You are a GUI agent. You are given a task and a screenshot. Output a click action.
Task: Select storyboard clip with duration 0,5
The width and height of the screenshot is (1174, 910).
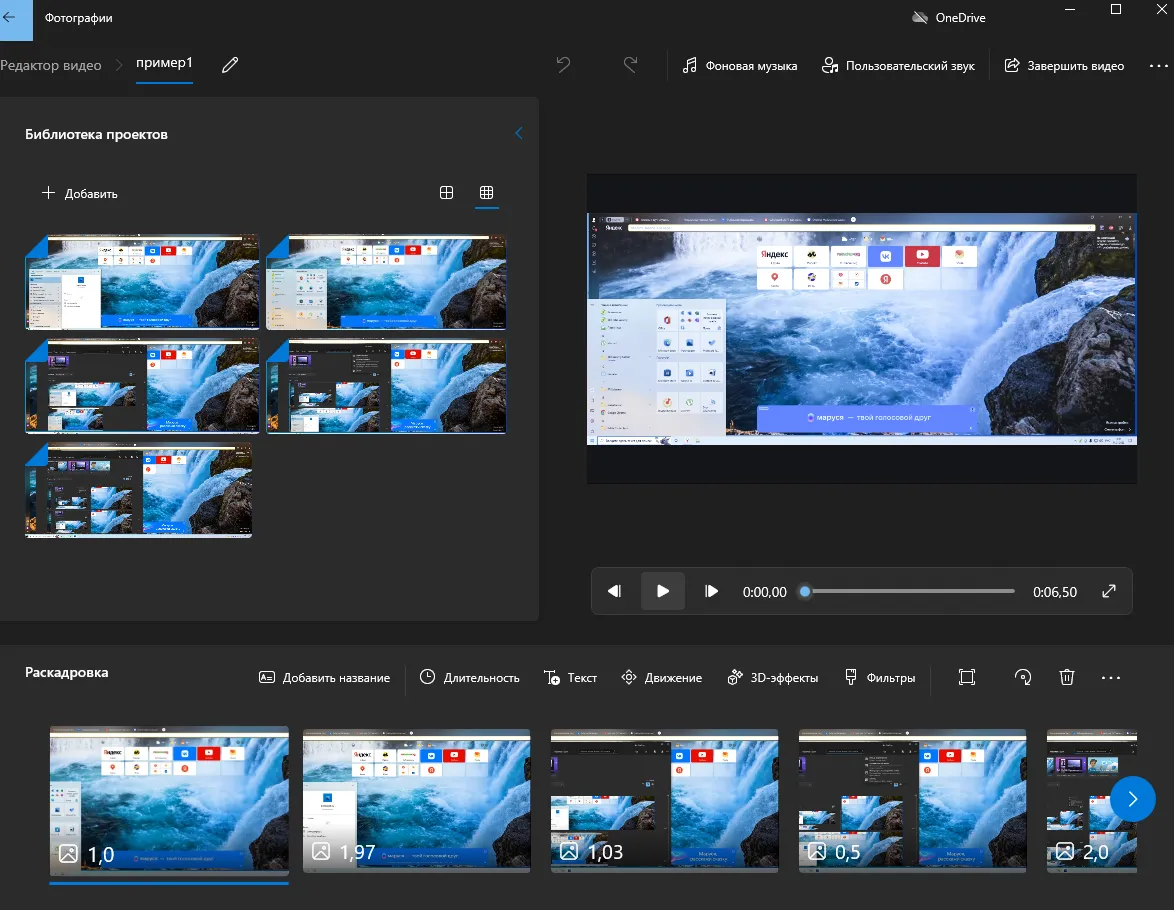(912, 800)
